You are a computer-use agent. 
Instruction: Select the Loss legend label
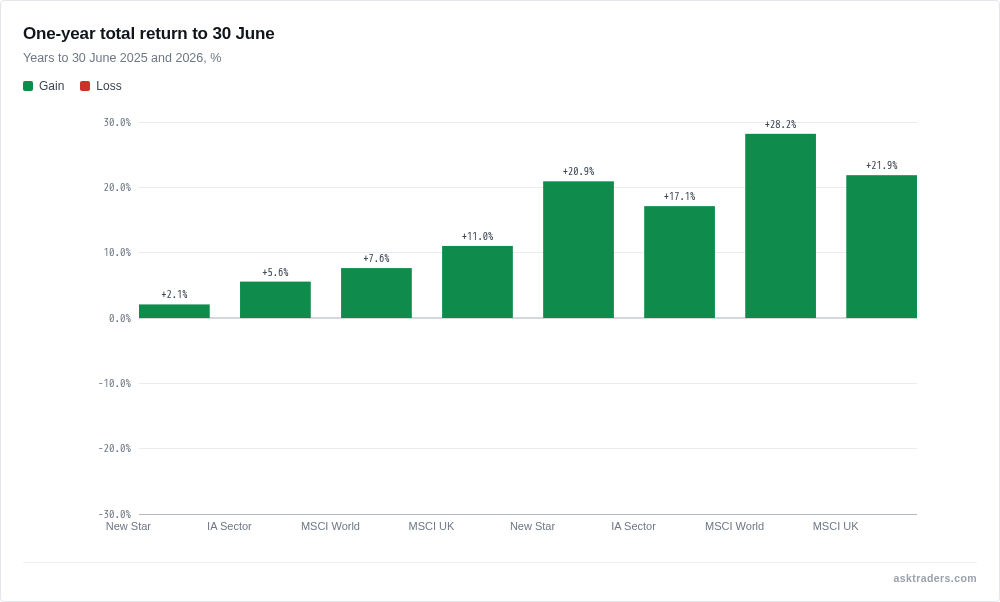click(108, 86)
